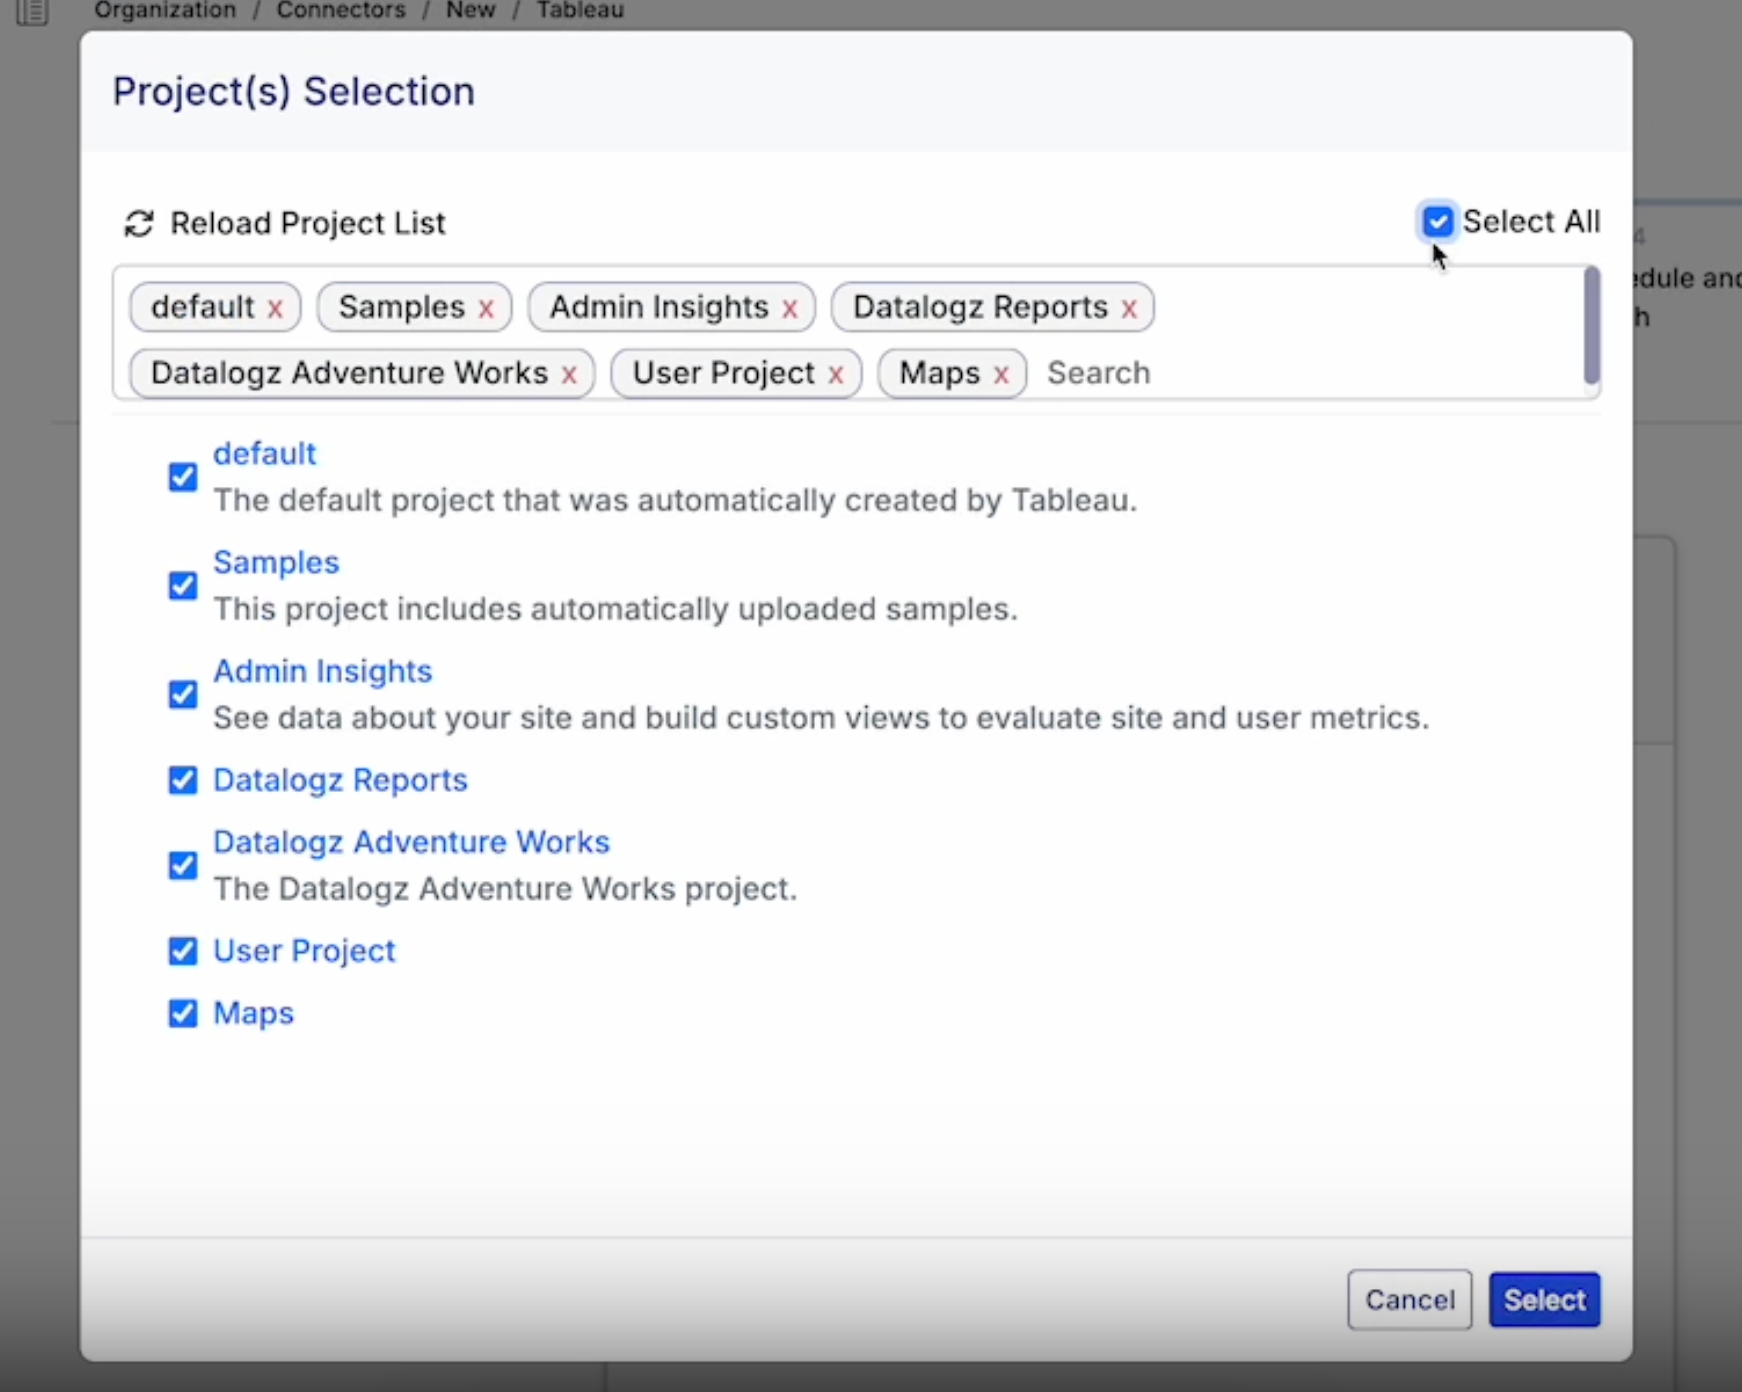Click the selected tags box scrollbar
The height and width of the screenshot is (1392, 1742).
[1591, 325]
